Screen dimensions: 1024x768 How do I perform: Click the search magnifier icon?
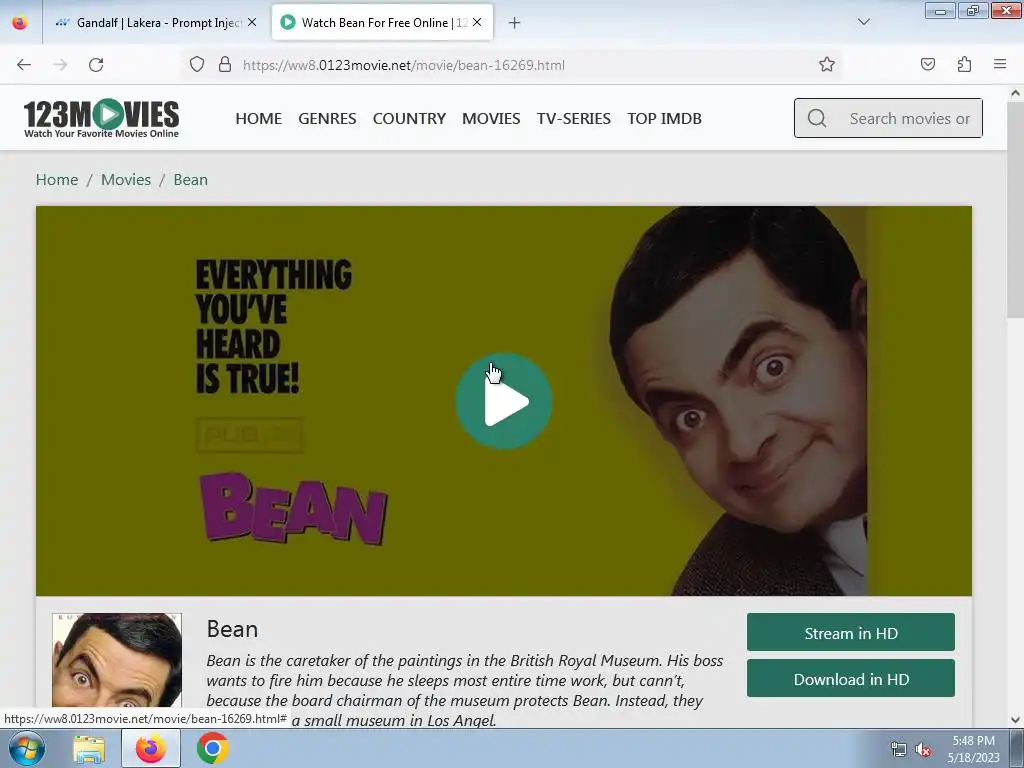tap(817, 118)
